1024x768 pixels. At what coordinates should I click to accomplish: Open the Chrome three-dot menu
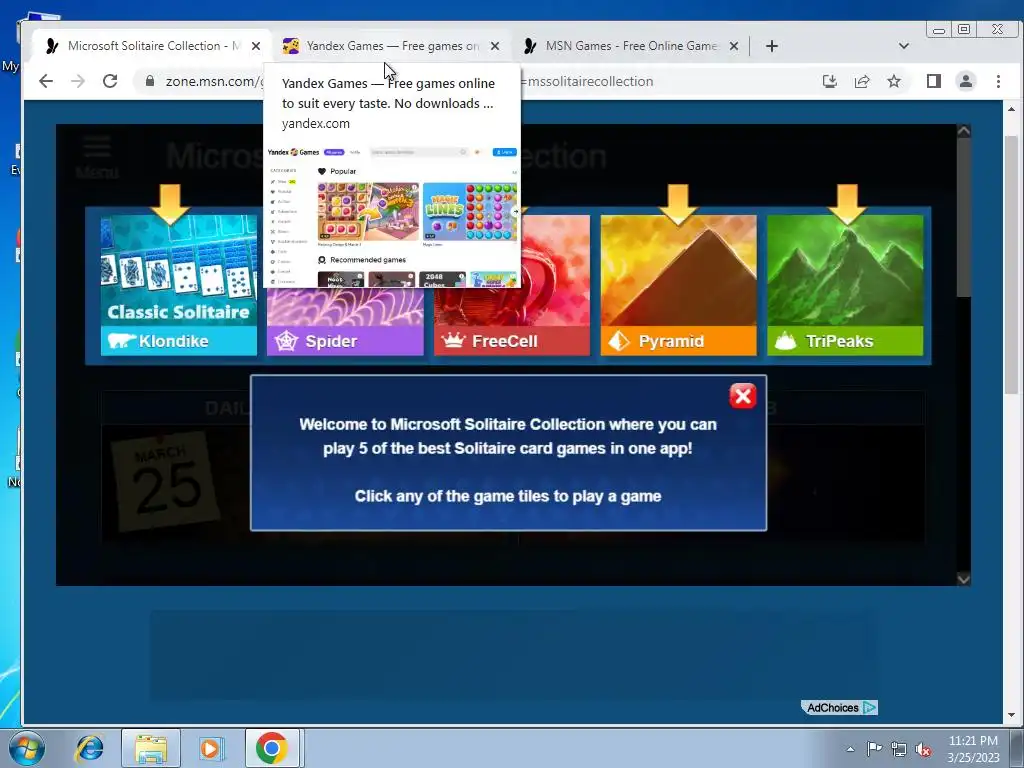(998, 81)
